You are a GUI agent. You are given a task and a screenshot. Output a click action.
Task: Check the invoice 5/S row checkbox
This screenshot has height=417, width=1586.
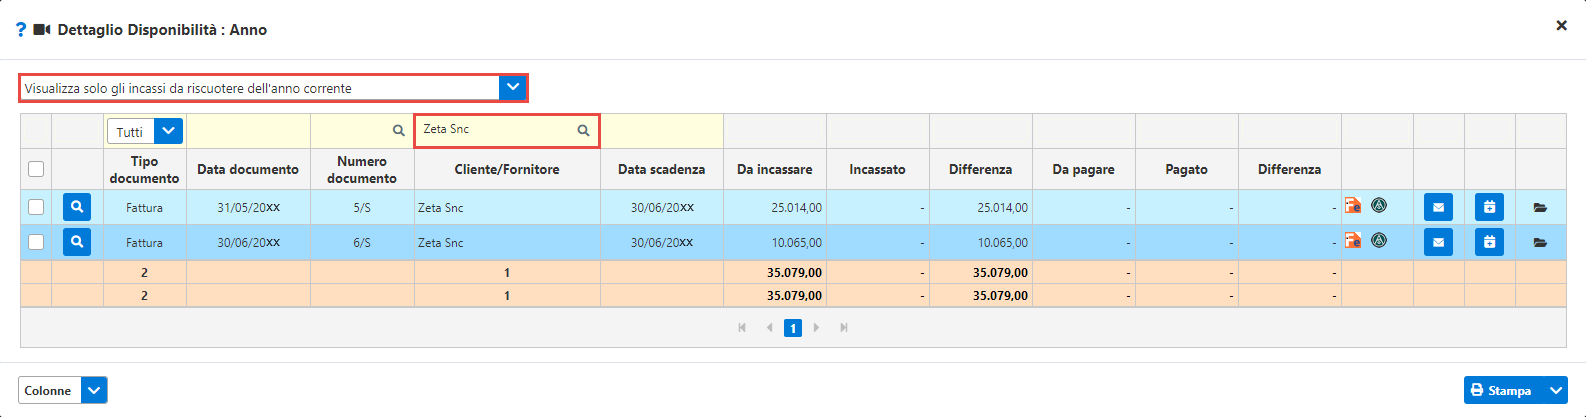tap(36, 207)
